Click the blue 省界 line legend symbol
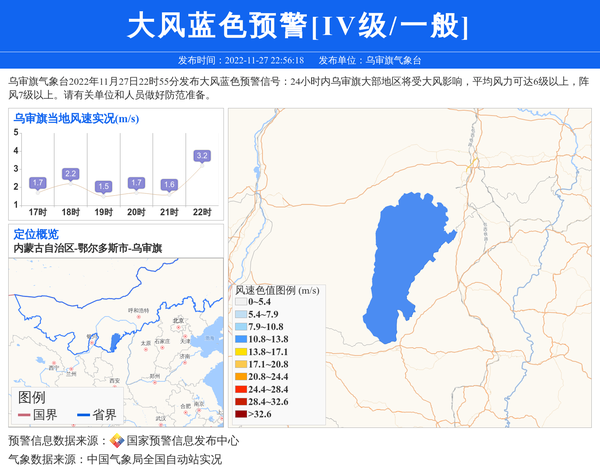Viewport: 600px width, 471px height. (x=81, y=415)
